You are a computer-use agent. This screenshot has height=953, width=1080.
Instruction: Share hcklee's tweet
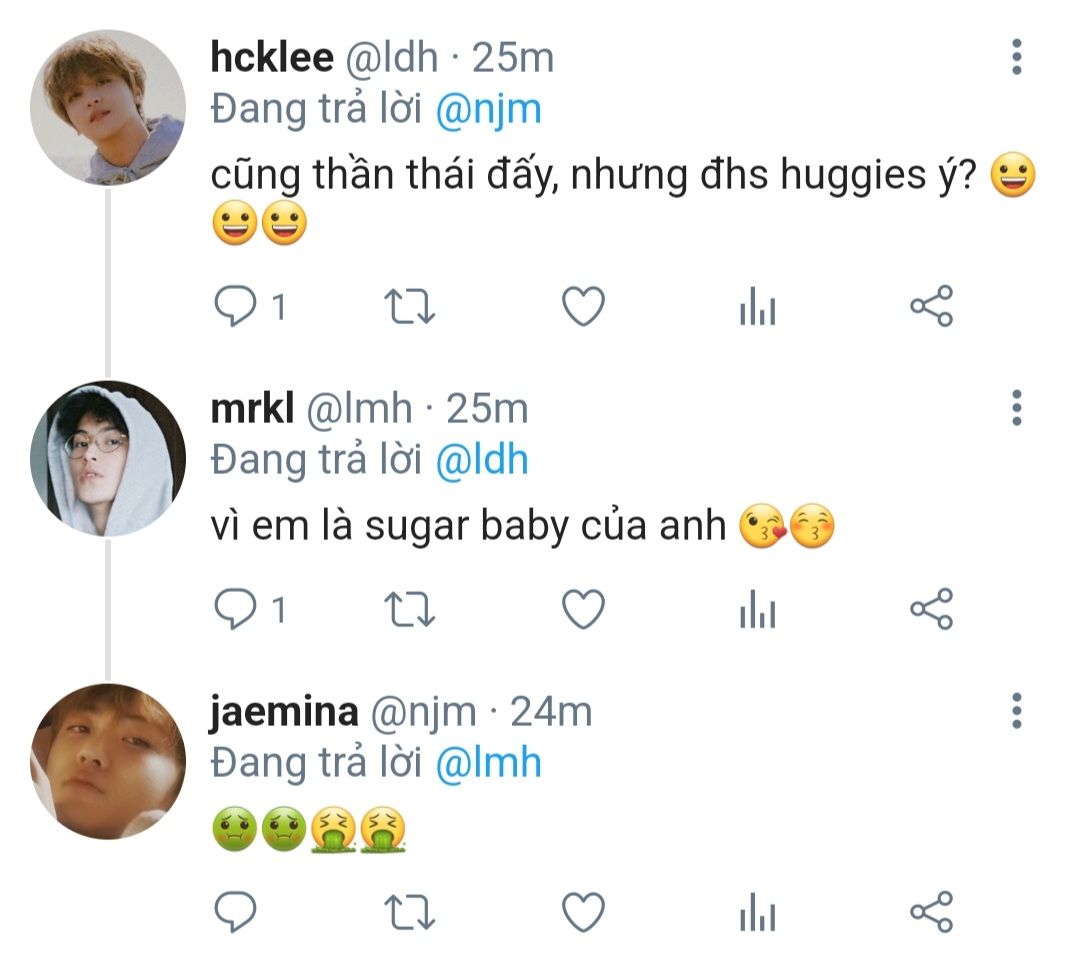pos(932,307)
